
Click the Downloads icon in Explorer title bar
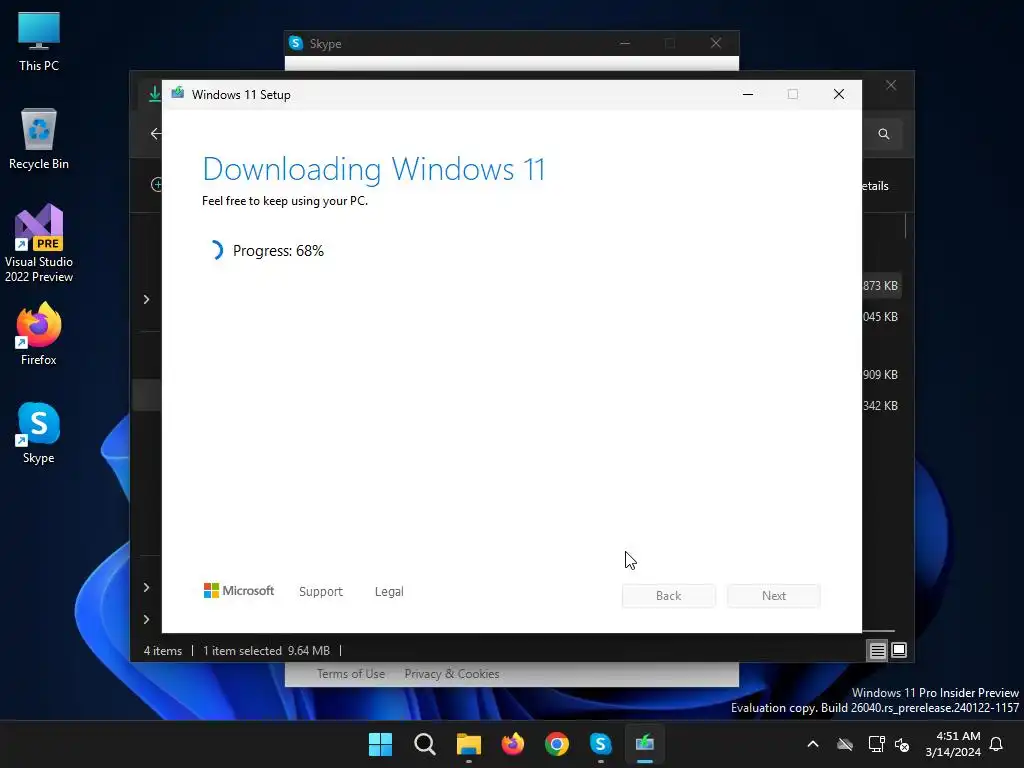[154, 94]
